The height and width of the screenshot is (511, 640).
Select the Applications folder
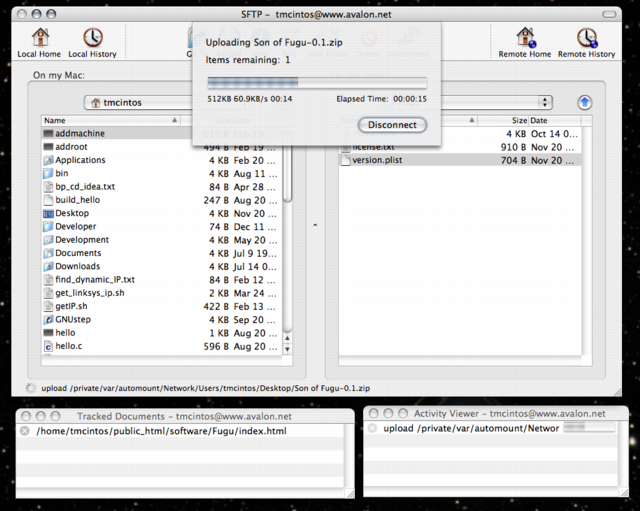pyautogui.click(x=162, y=160)
